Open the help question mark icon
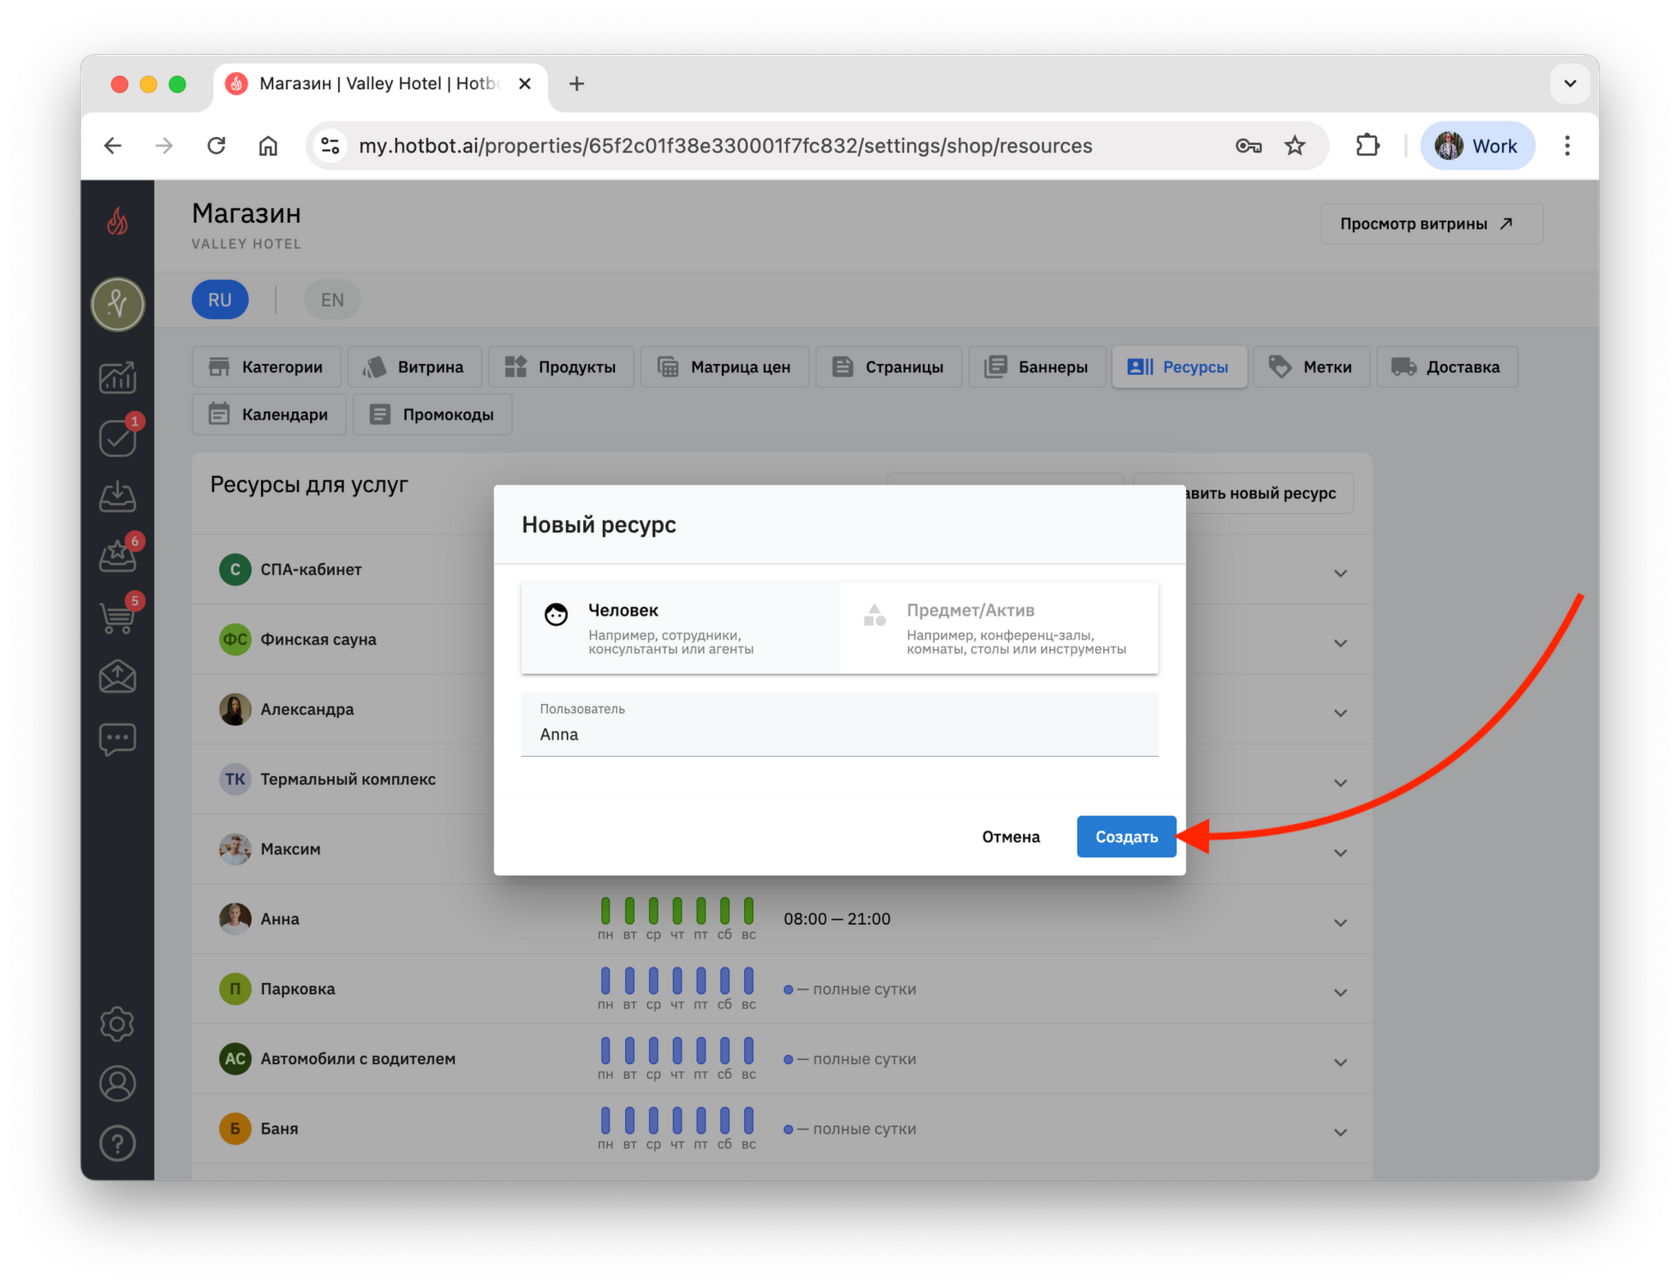Image resolution: width=1680 pixels, height=1287 pixels. [x=118, y=1143]
